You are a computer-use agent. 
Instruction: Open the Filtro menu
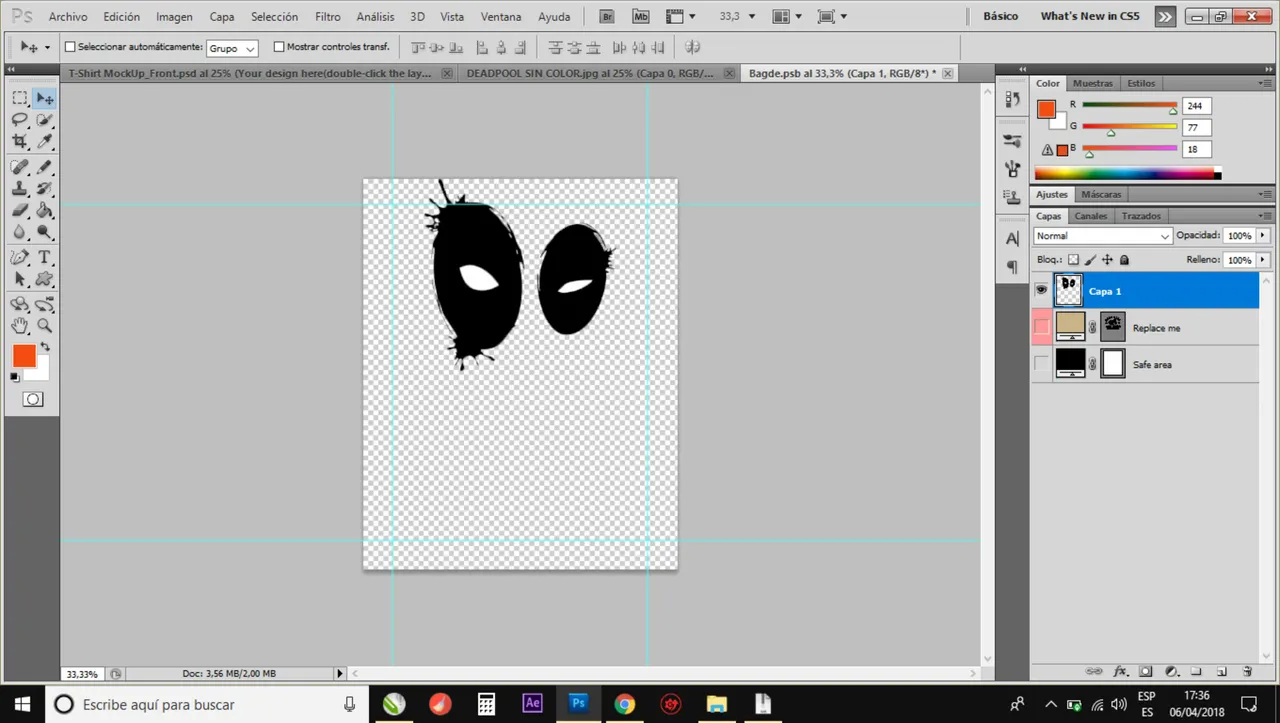pyautogui.click(x=327, y=17)
